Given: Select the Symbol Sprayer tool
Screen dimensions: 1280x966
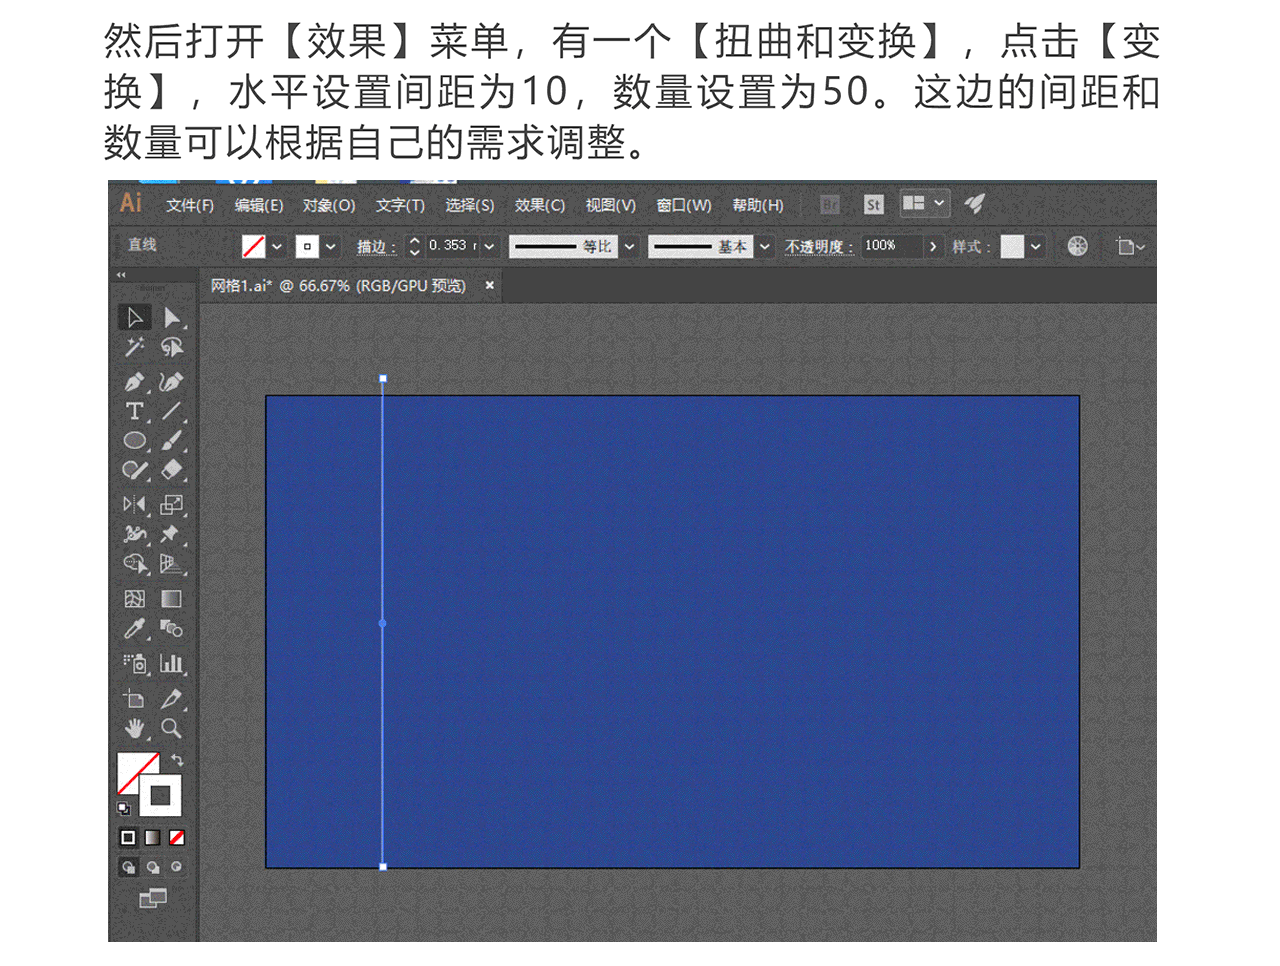Looking at the screenshot, I should pyautogui.click(x=134, y=664).
